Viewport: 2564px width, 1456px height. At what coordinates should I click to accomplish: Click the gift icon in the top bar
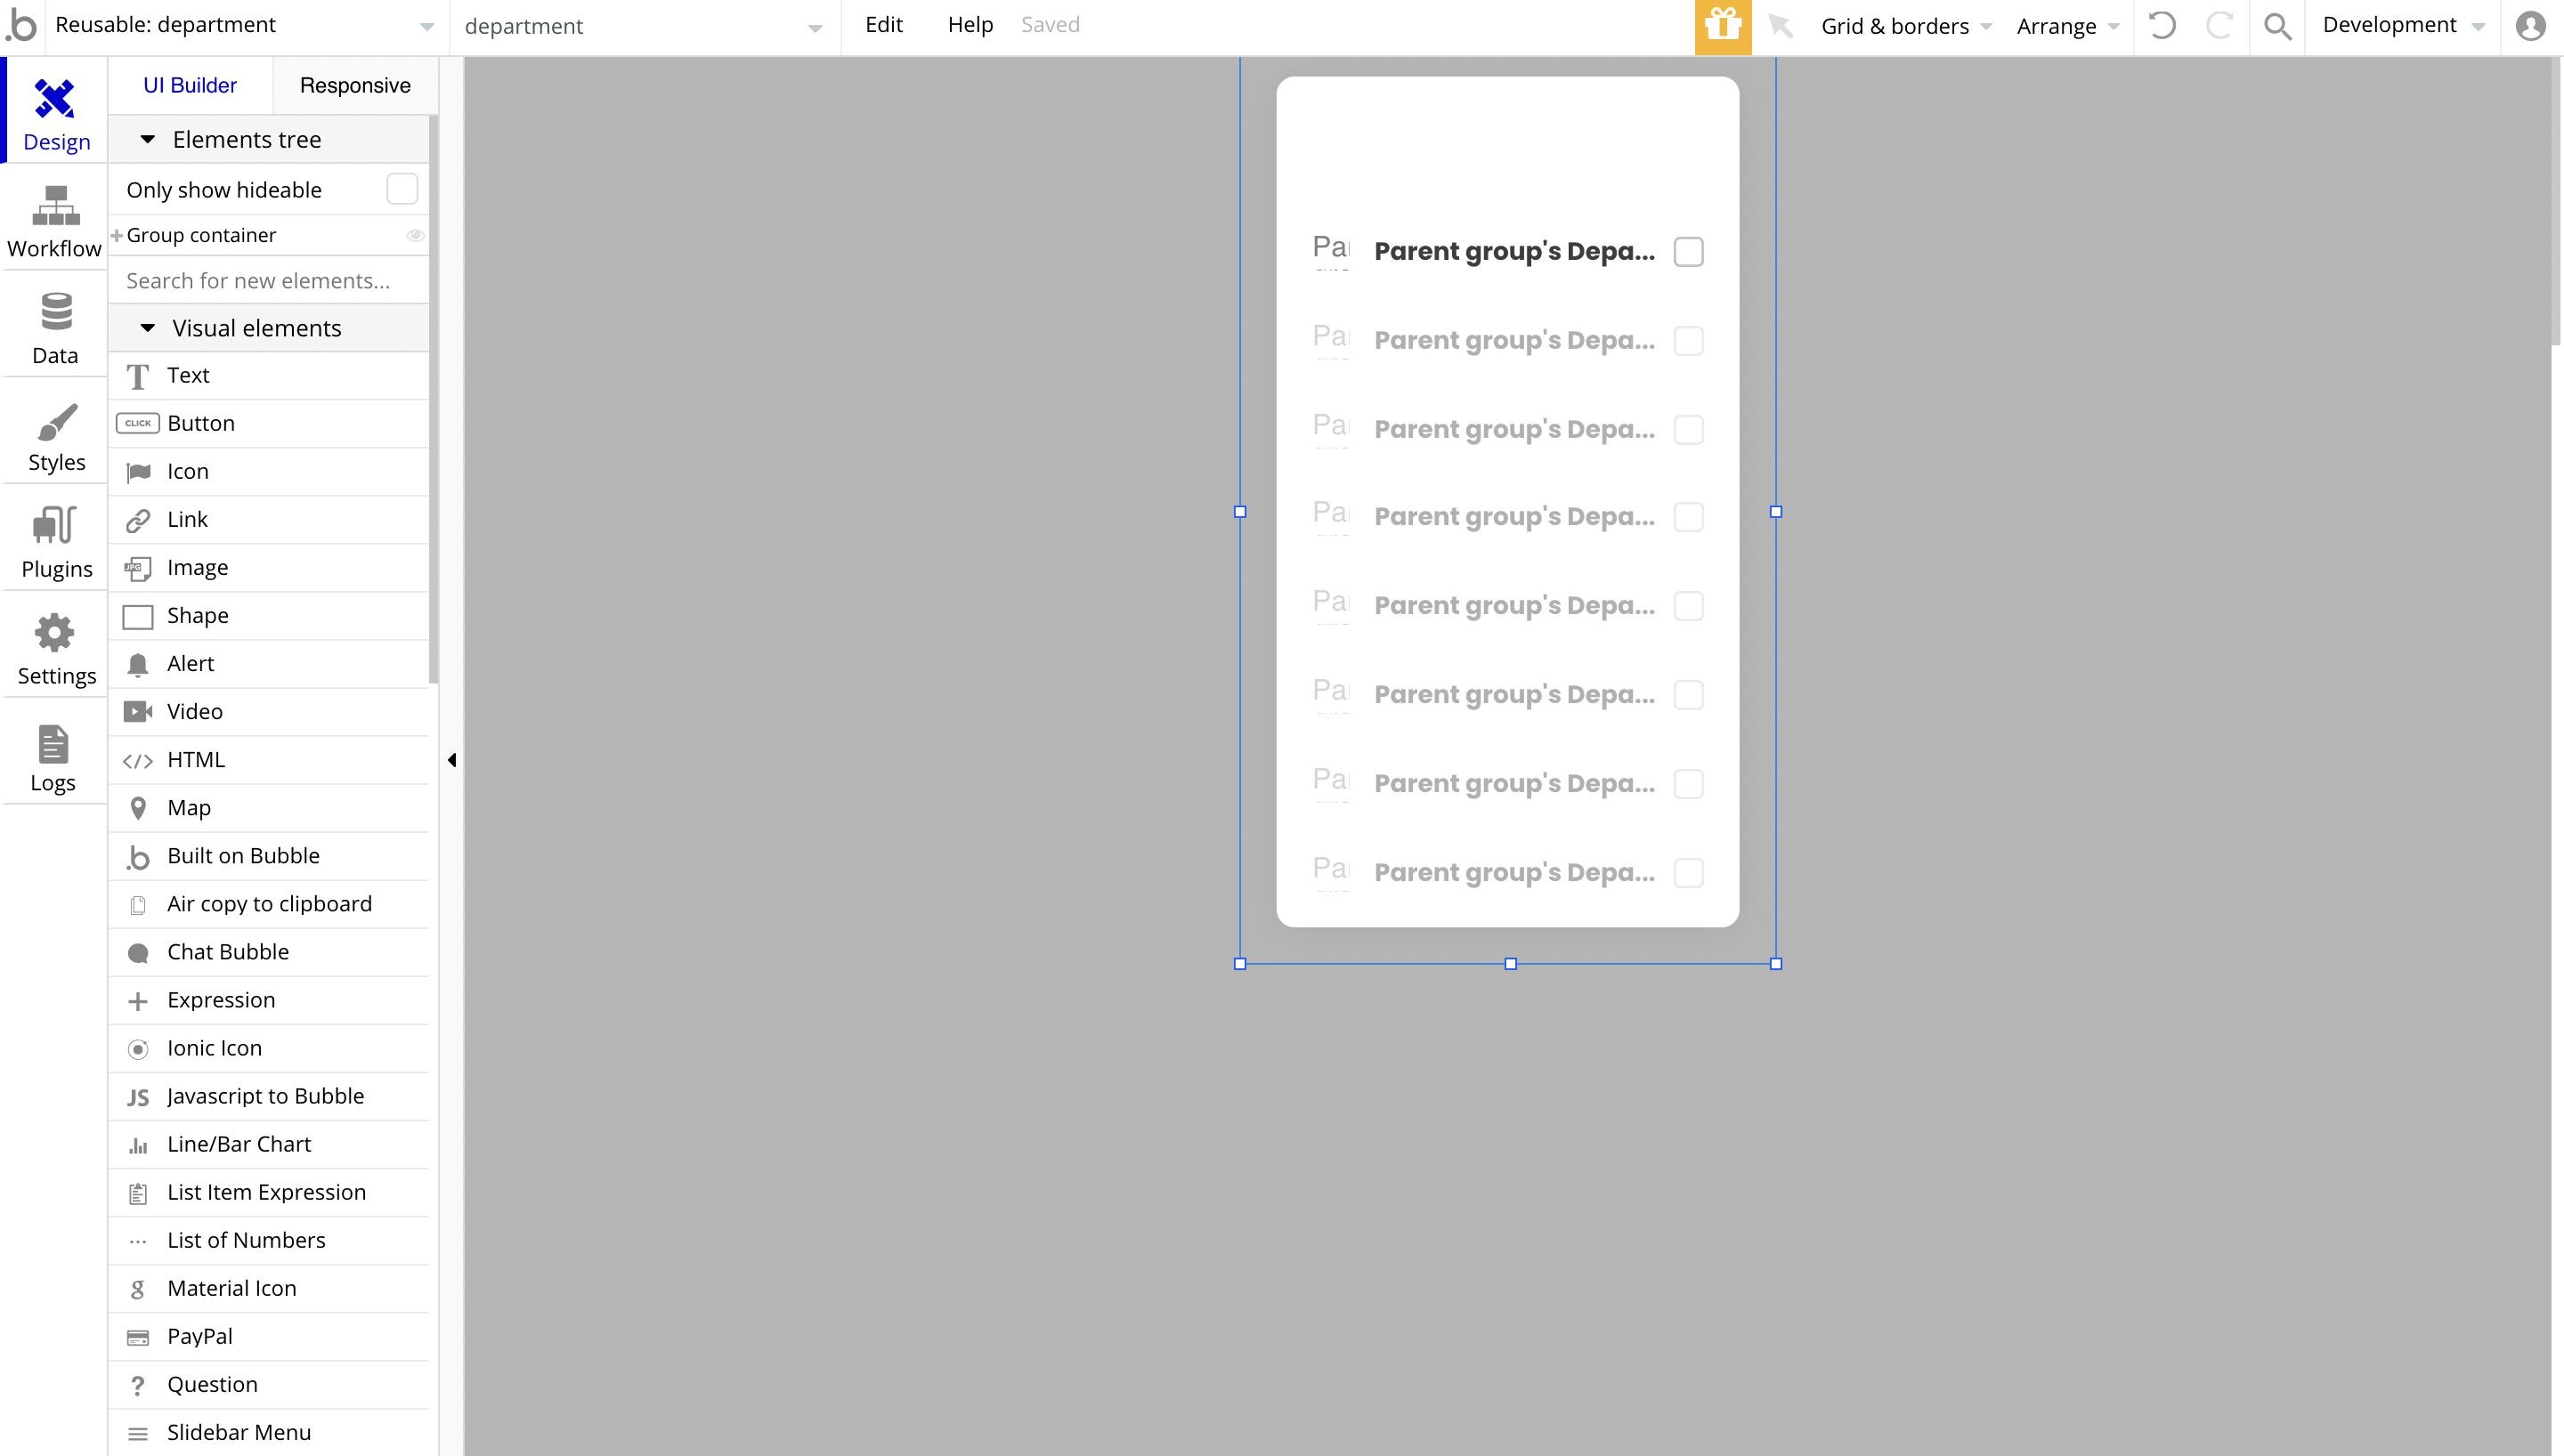[1722, 26]
